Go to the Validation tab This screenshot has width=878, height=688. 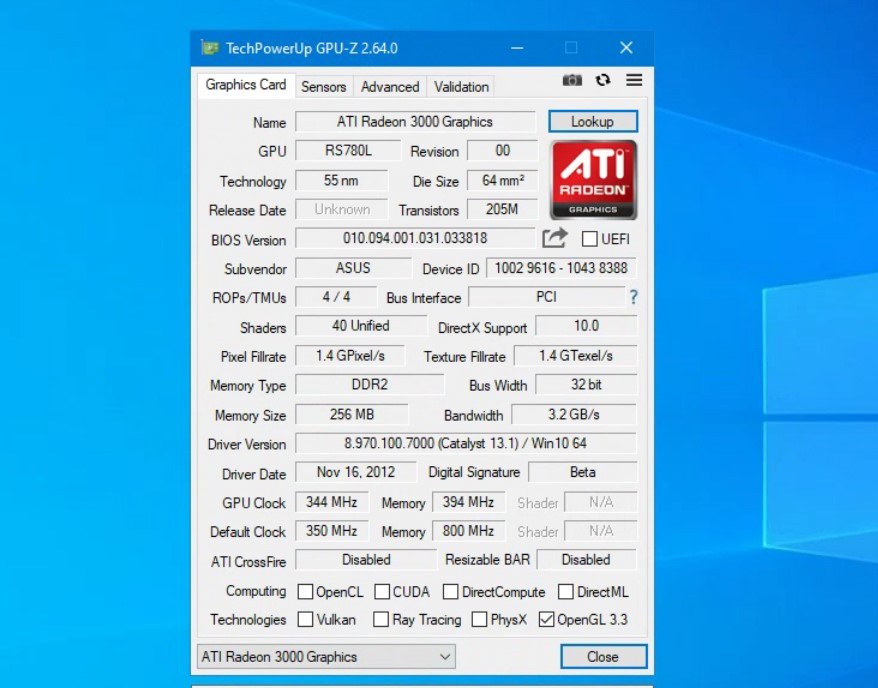(461, 87)
